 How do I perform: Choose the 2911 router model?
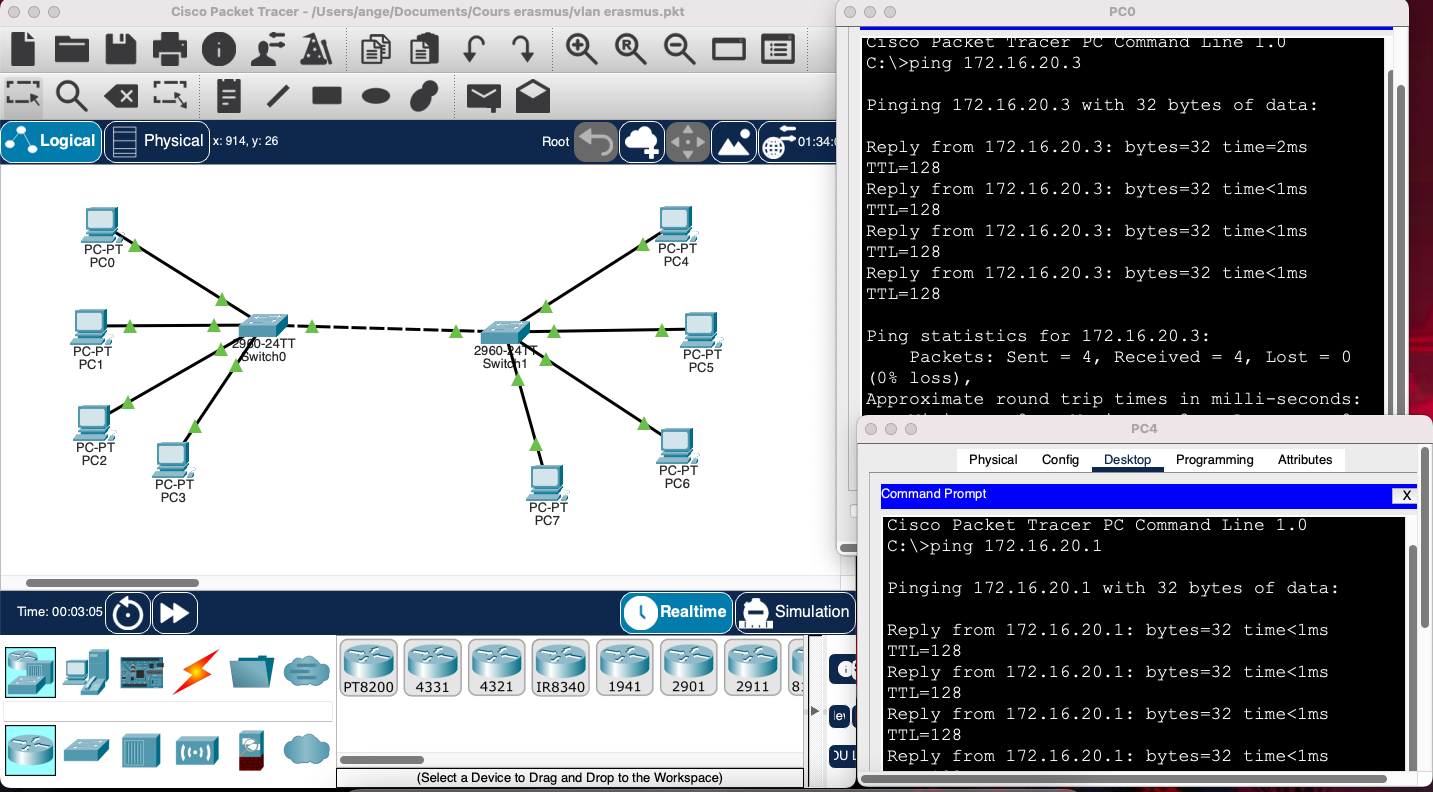pos(752,667)
